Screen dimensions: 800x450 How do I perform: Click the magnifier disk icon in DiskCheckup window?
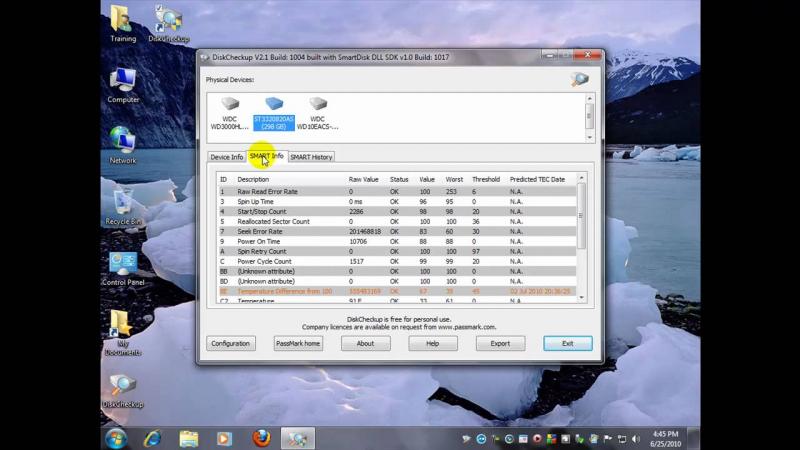coord(579,79)
